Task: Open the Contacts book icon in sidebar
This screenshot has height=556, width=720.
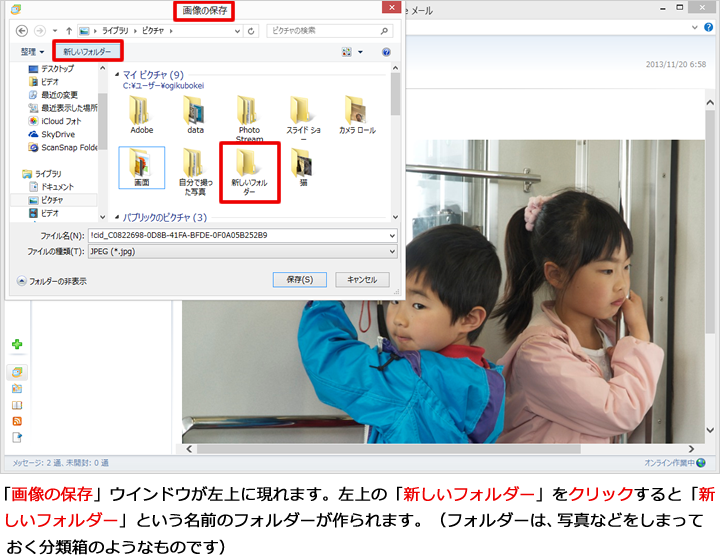Action: pyautogui.click(x=17, y=405)
